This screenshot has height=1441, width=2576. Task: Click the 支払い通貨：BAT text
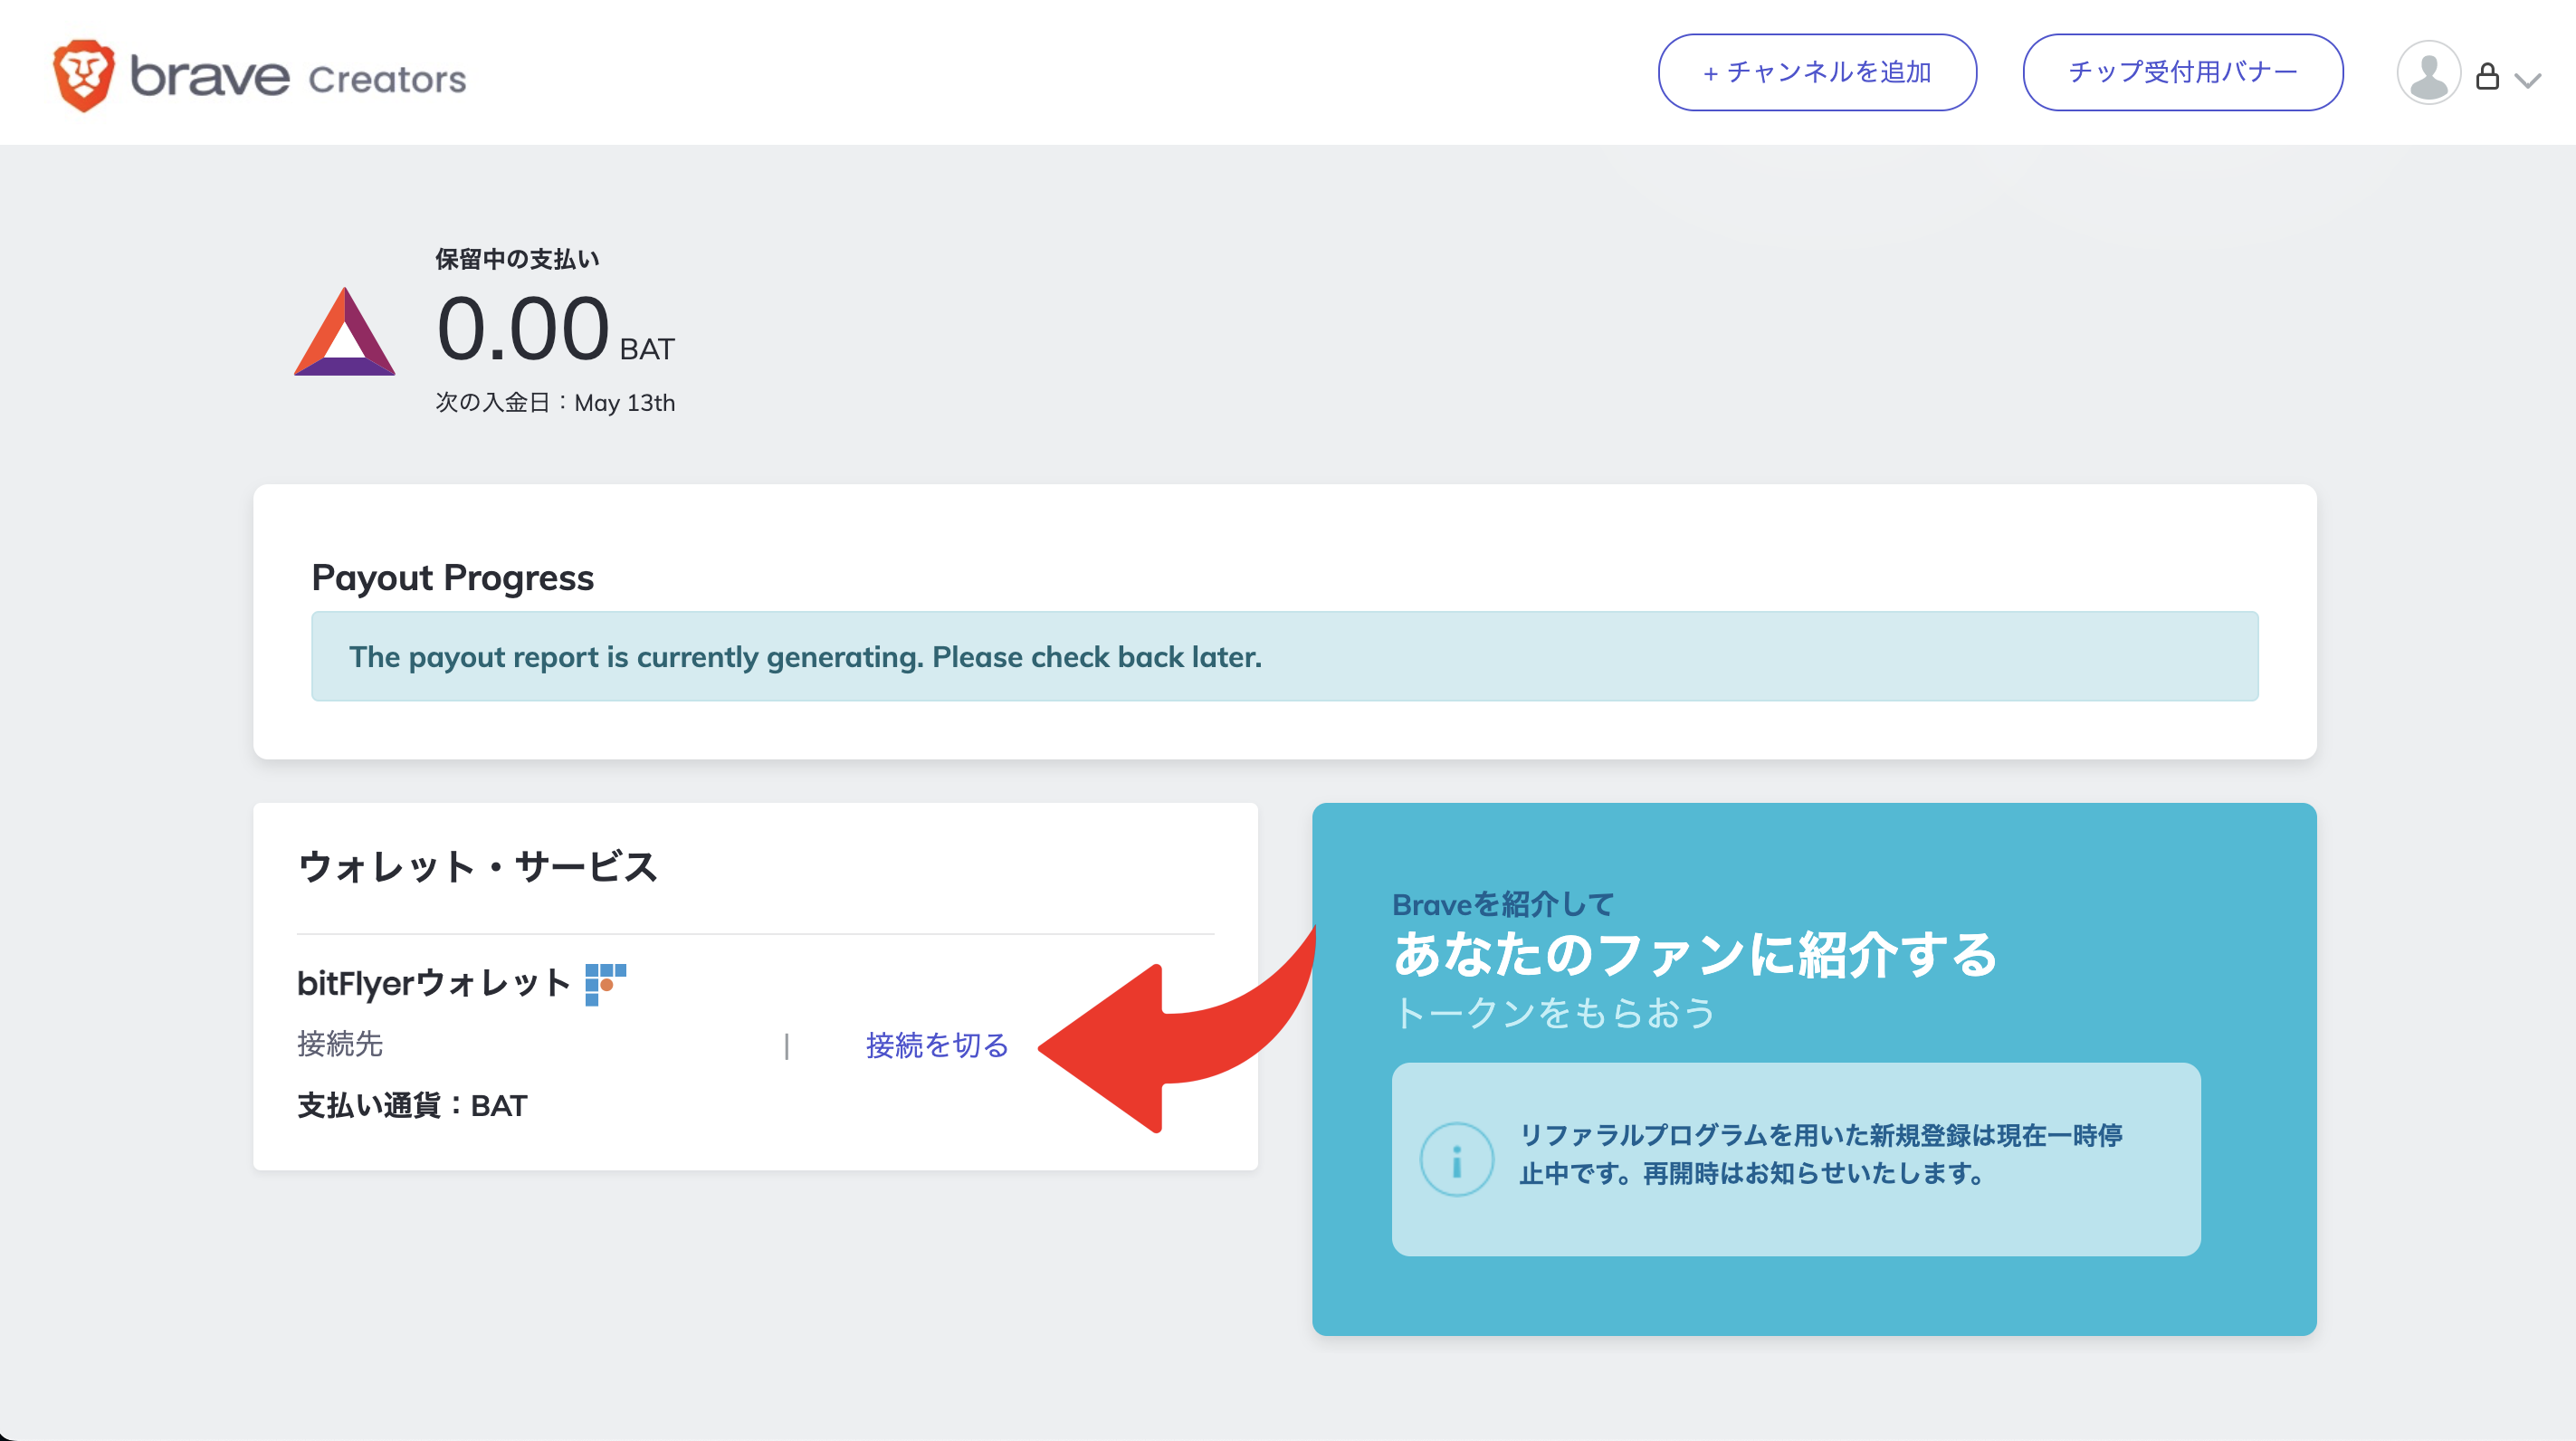click(412, 1105)
